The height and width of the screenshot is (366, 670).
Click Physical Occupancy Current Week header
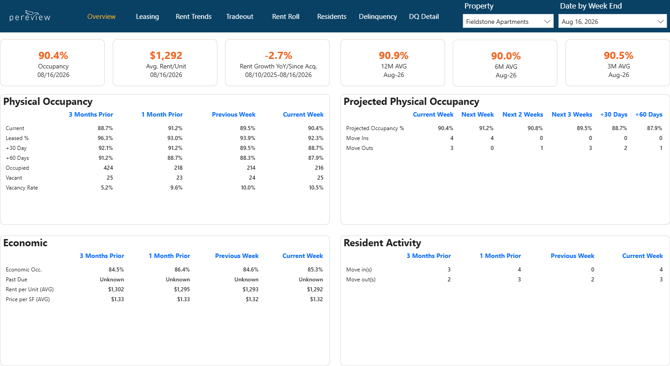click(303, 114)
